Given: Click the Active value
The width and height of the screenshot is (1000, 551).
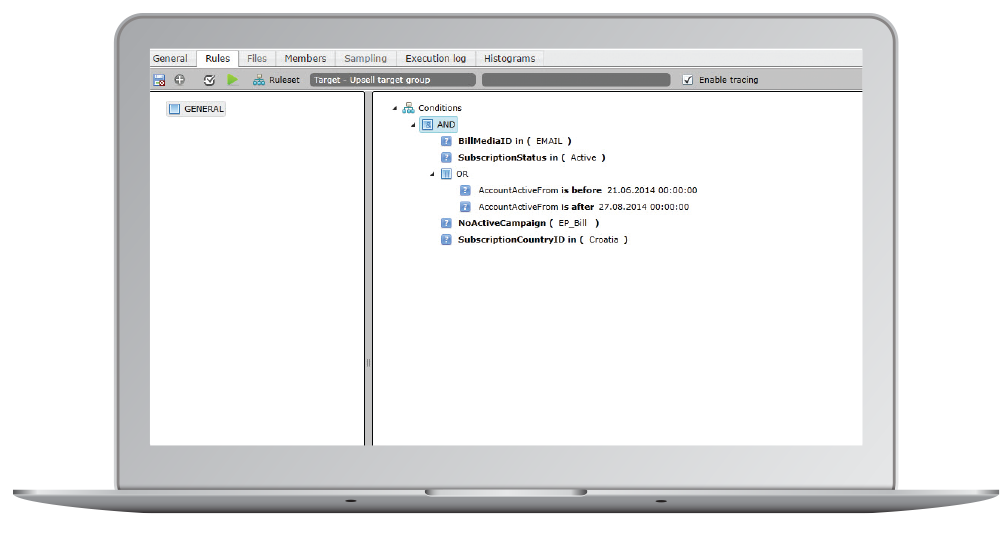Looking at the screenshot, I should click(x=584, y=158).
